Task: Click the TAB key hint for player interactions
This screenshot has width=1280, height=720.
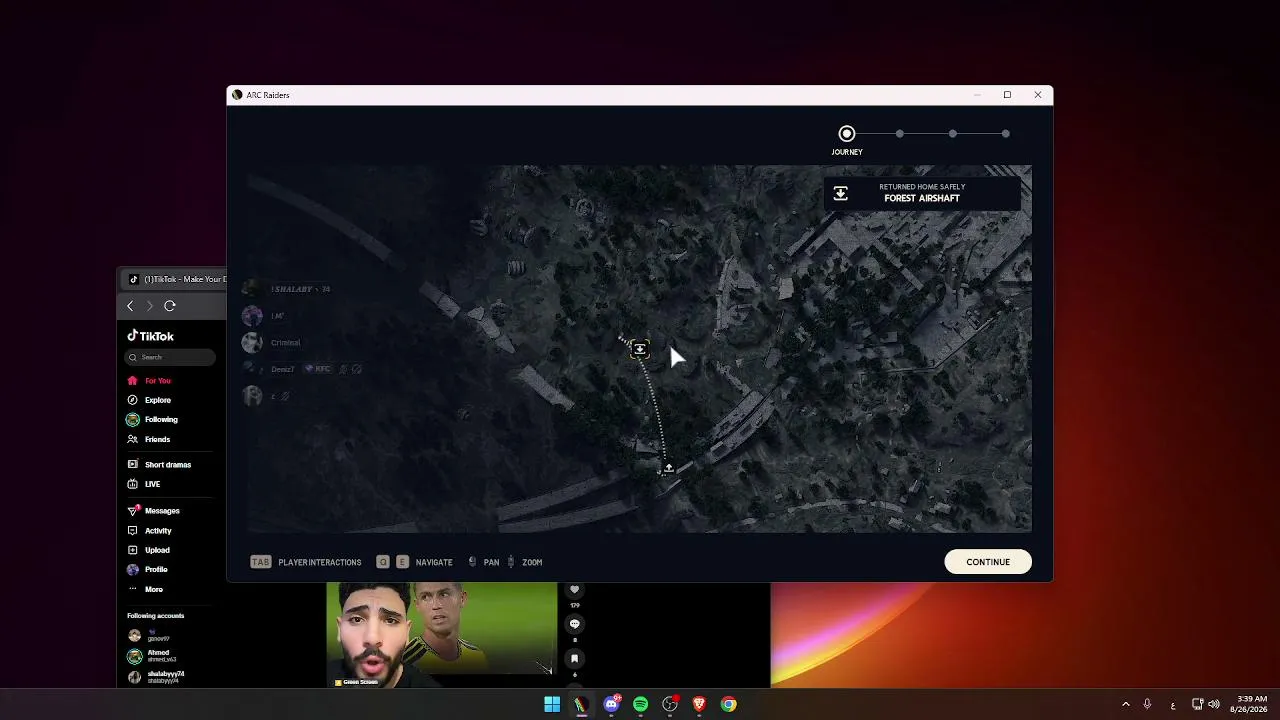Action: point(261,562)
